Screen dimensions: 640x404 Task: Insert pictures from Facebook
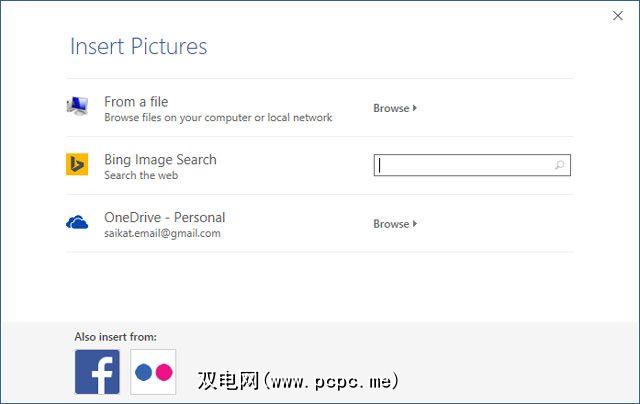point(97,372)
